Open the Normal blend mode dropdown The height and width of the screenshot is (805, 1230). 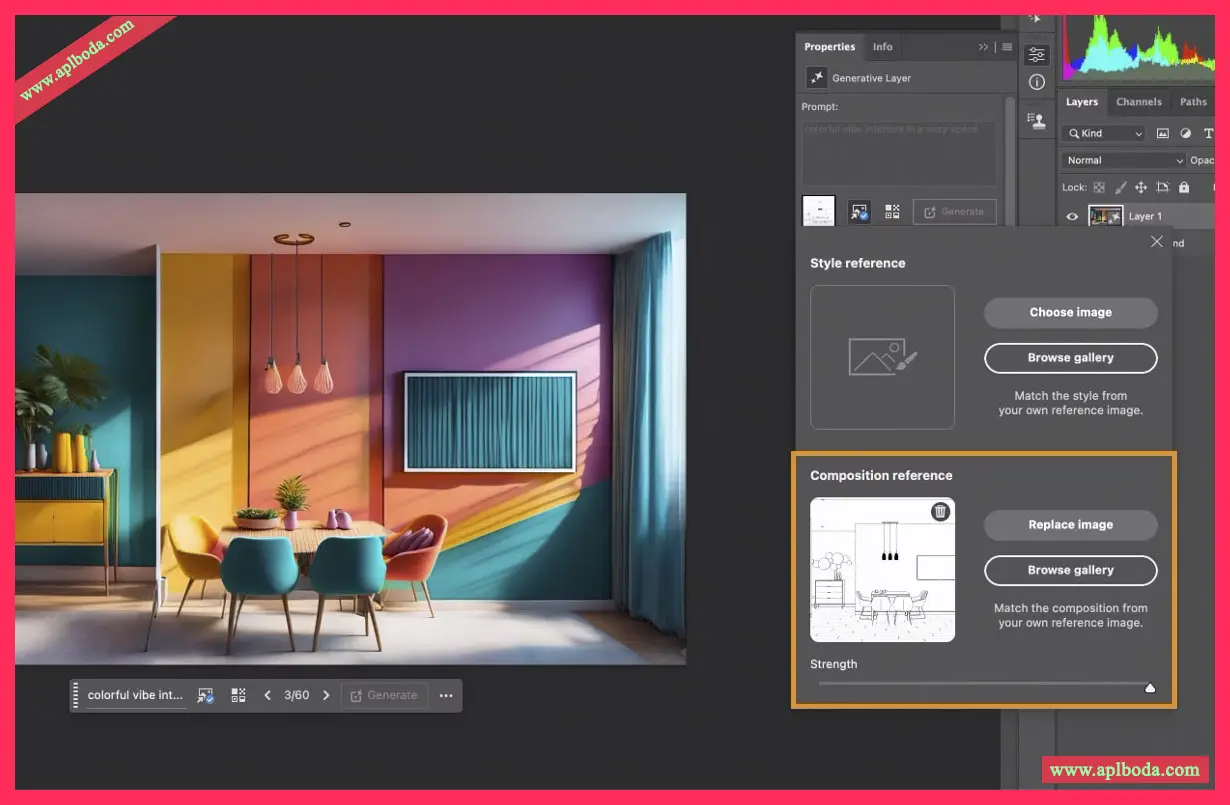(x=1123, y=160)
